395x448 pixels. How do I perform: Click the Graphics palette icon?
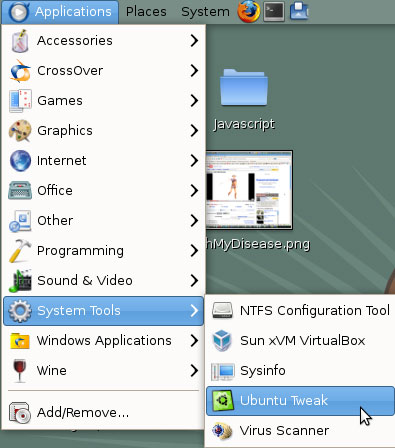20,131
